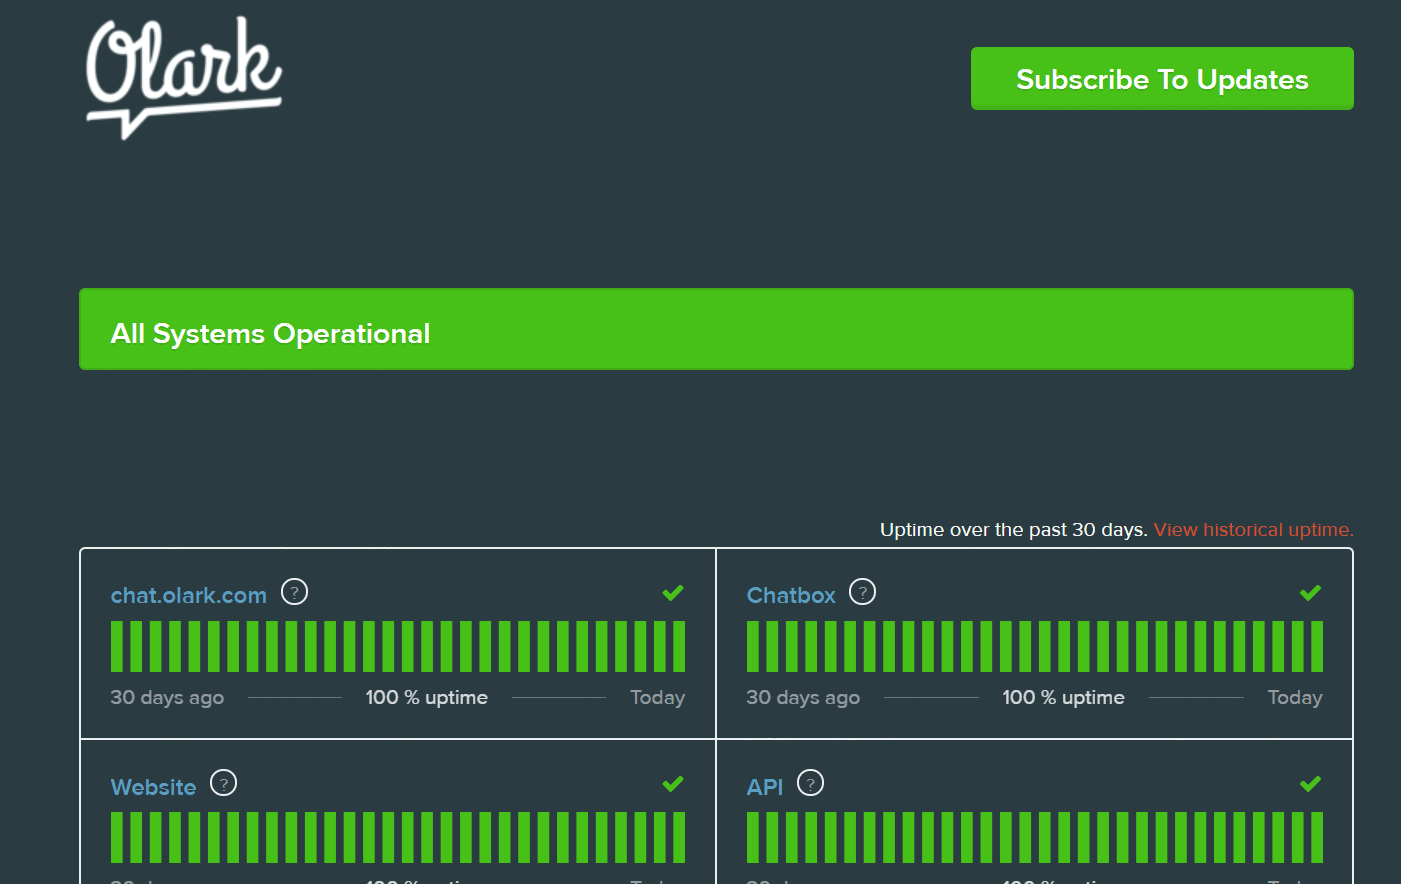
Task: Click the Uptime over the past 30 days text
Action: (1013, 530)
